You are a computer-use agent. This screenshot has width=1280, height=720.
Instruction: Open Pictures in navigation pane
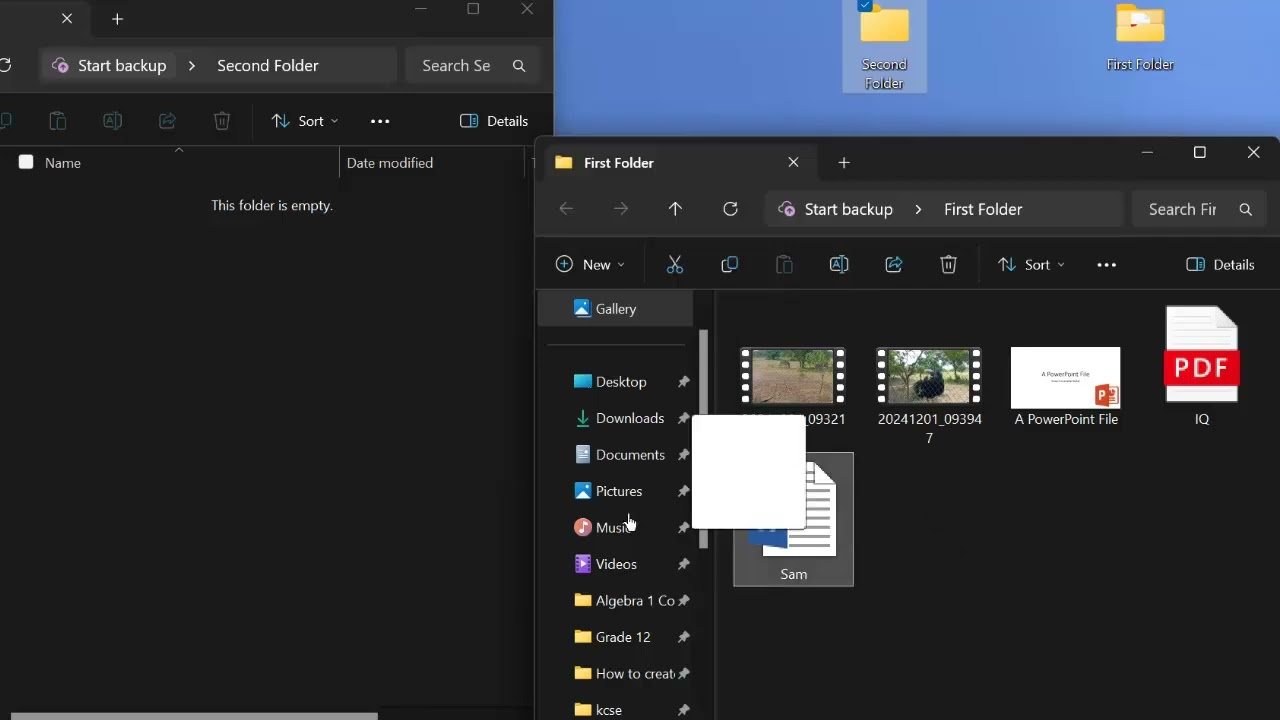tap(619, 491)
